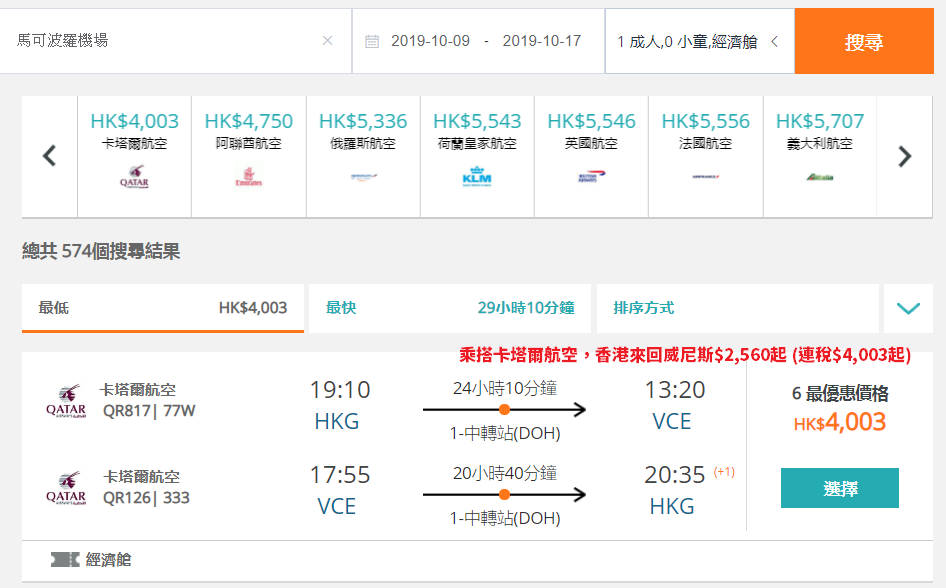Filter by 俄羅斯航空 HK$5,336 card
Viewport: 946px width, 588px height.
click(363, 156)
